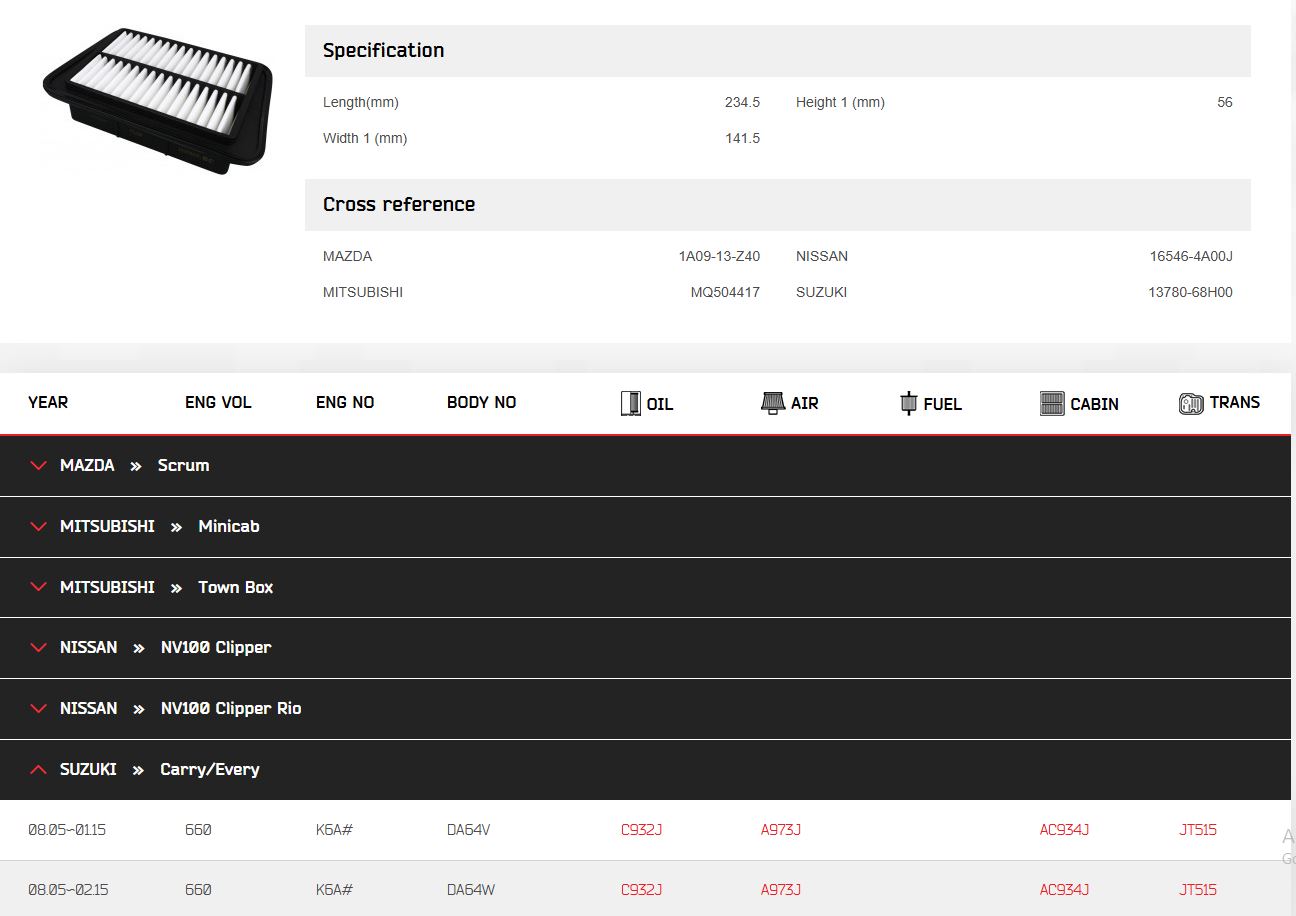Open JT515 trans filter for DA64V
This screenshot has height=916, width=1296.
(x=1198, y=830)
